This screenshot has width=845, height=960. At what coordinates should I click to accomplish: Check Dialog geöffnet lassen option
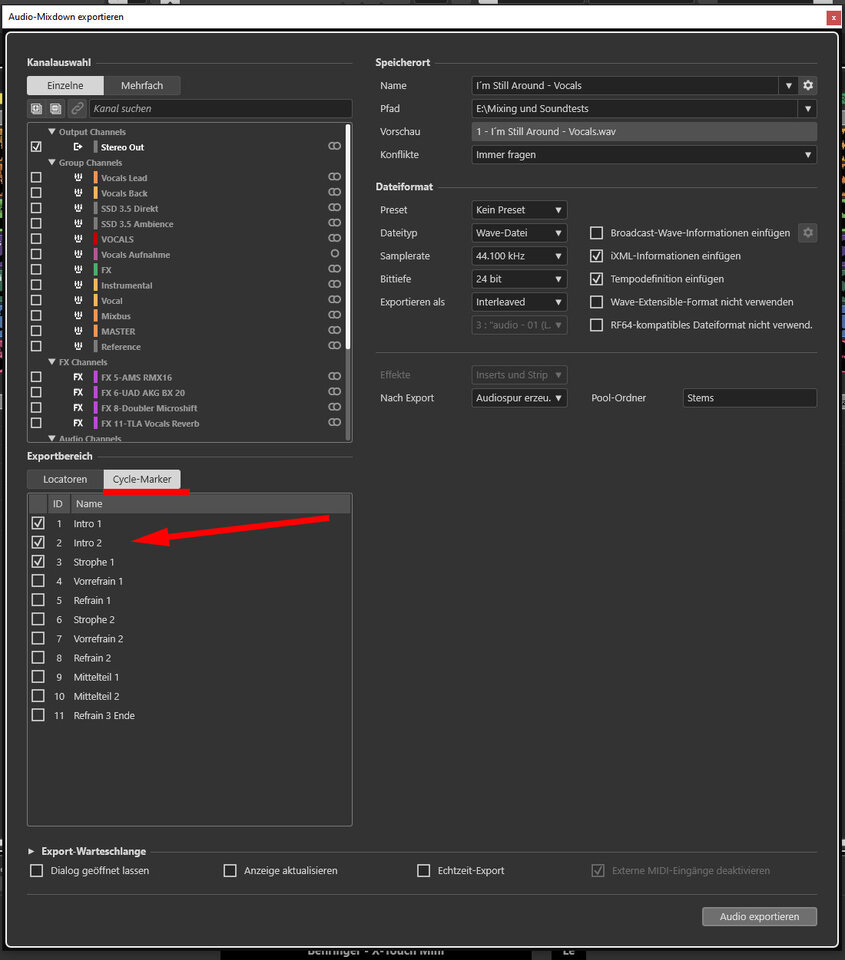[x=36, y=871]
